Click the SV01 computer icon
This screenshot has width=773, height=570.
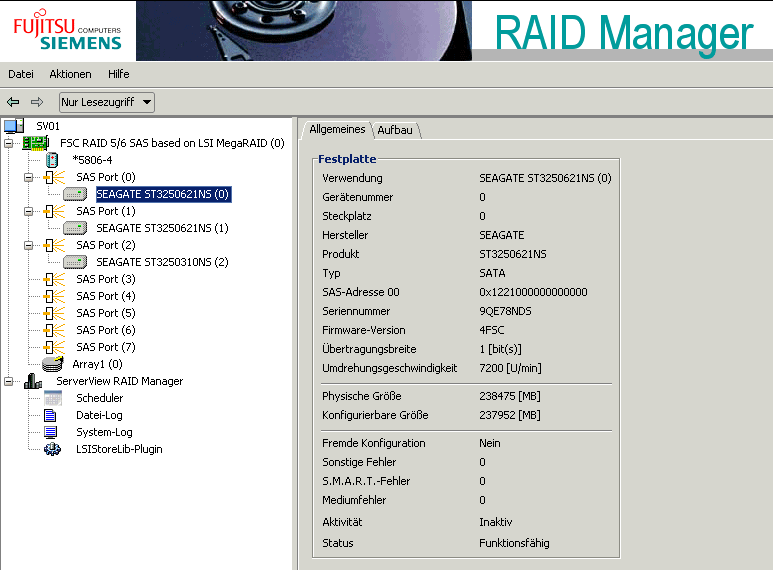click(14, 126)
